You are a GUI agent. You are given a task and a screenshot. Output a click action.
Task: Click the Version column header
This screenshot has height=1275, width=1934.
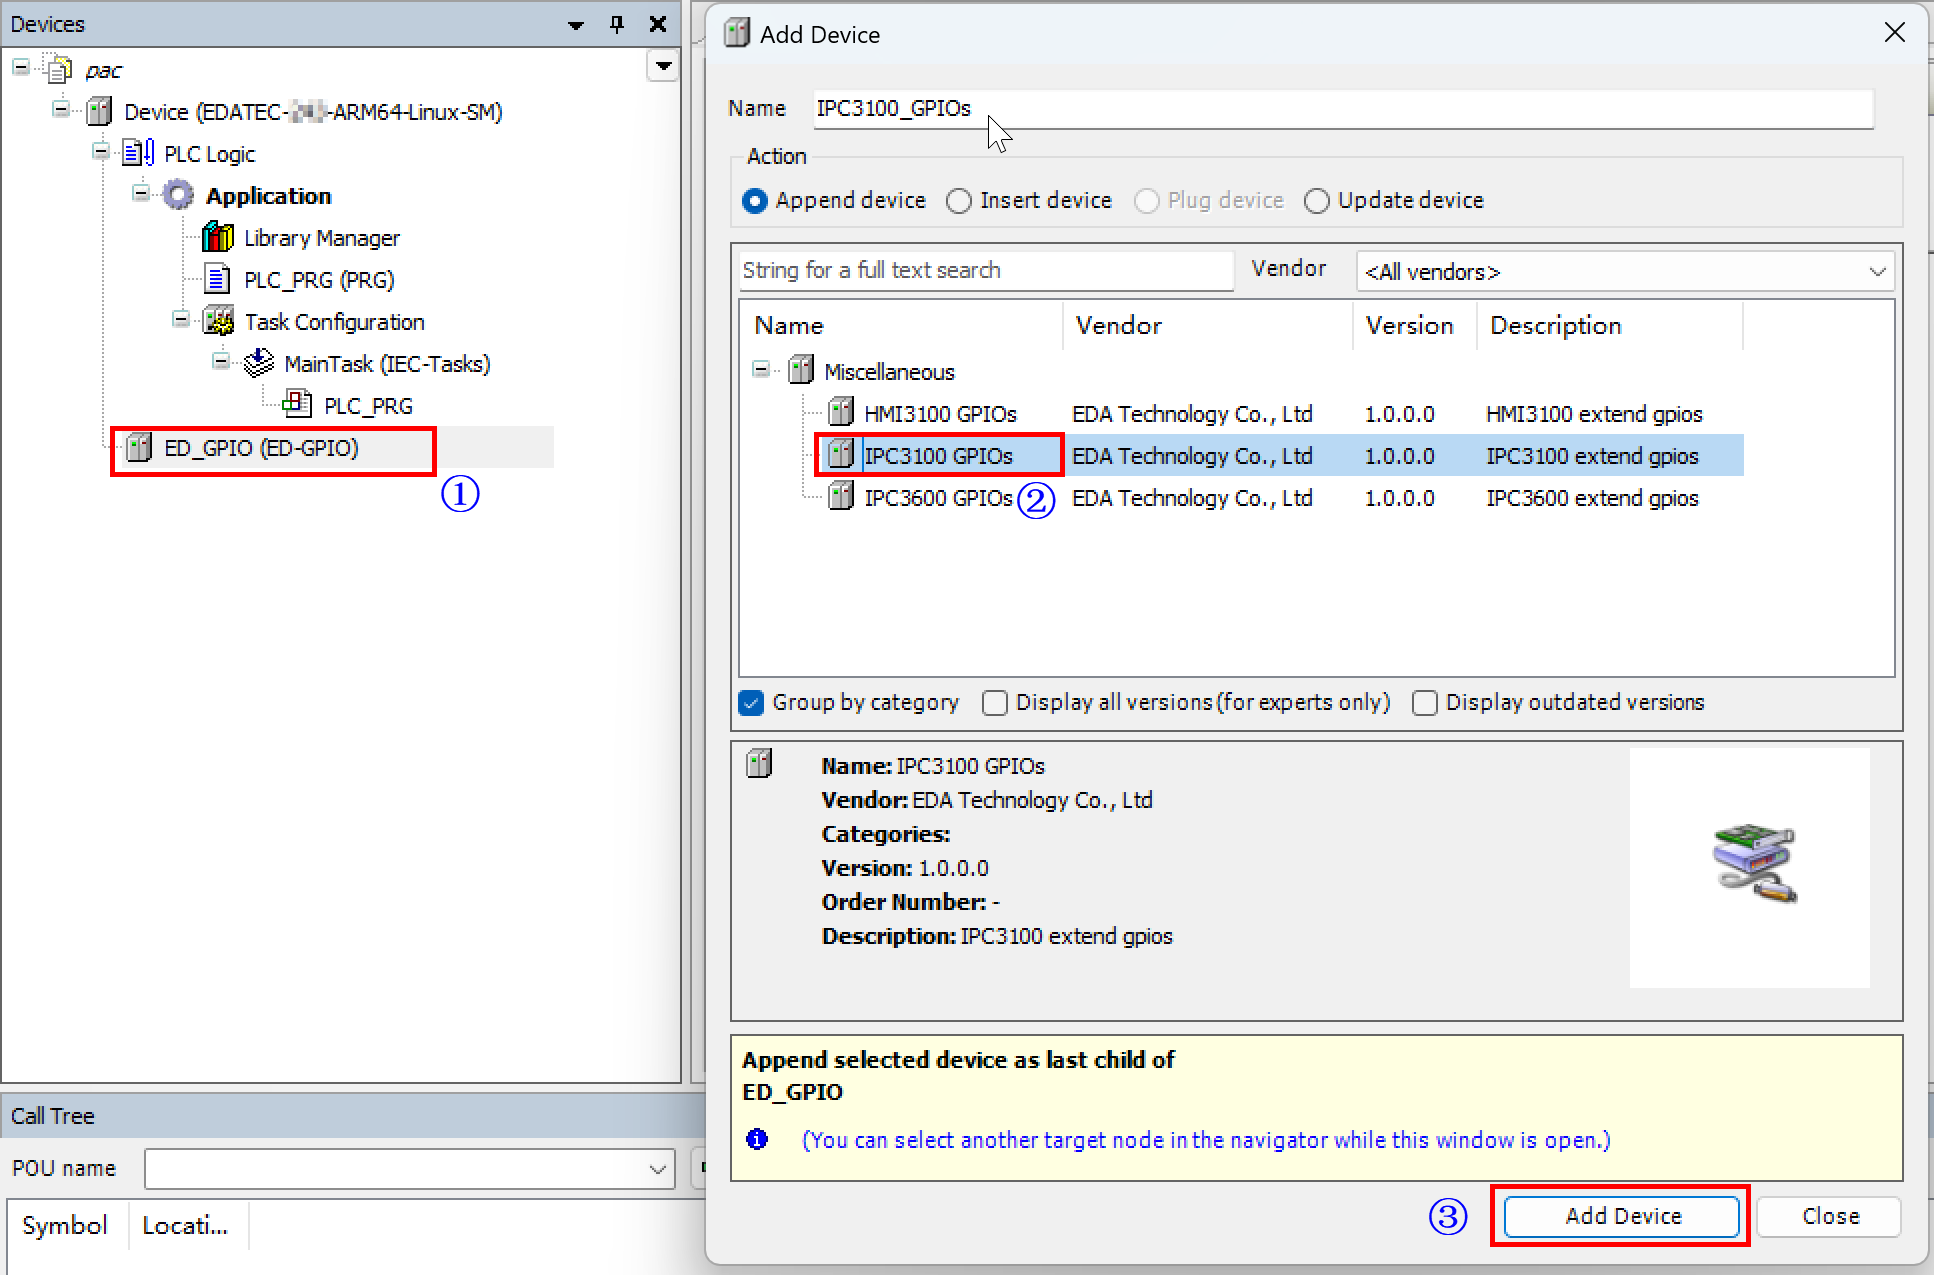coord(1409,325)
